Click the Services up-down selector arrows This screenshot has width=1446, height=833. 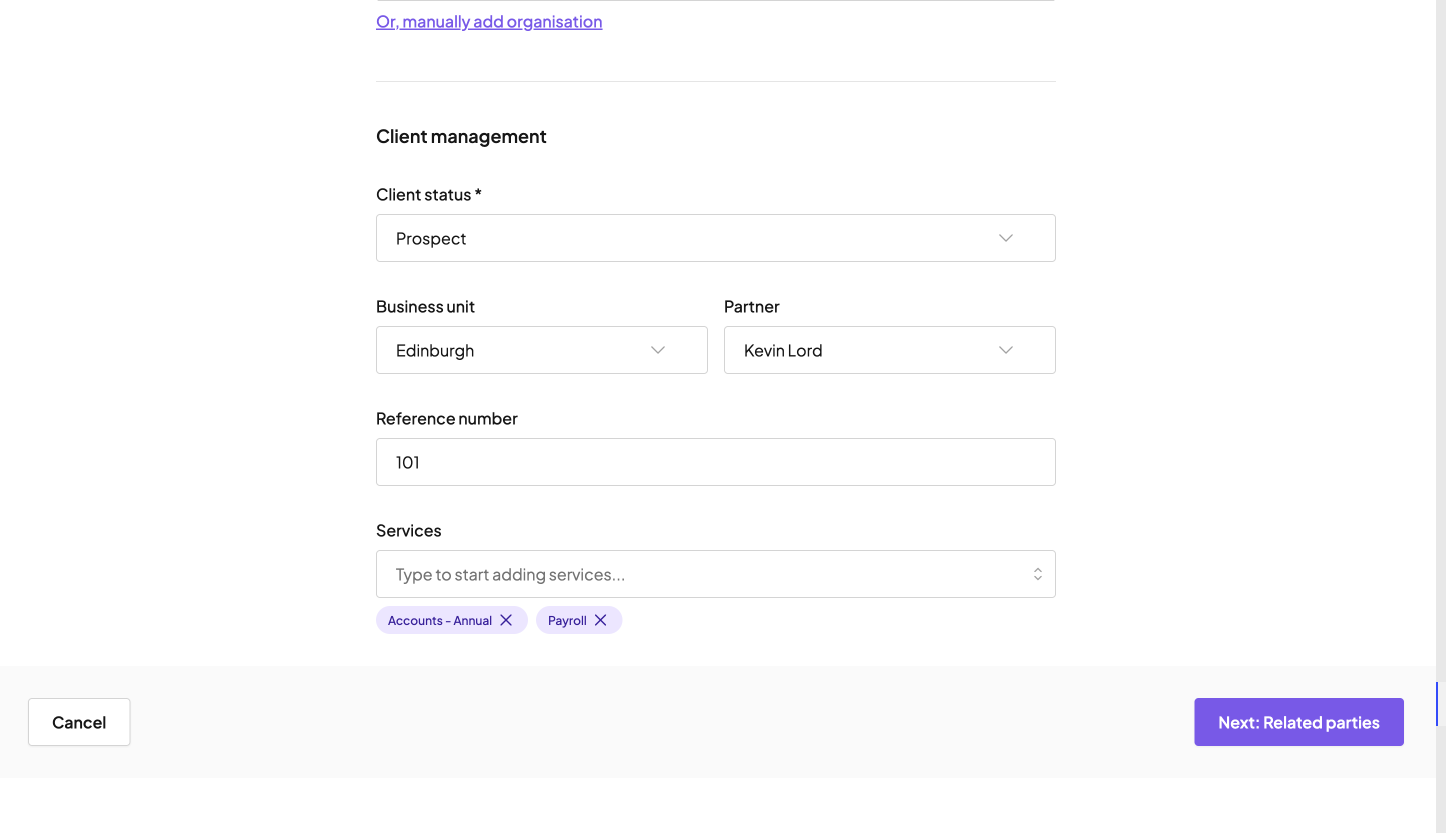click(1037, 574)
